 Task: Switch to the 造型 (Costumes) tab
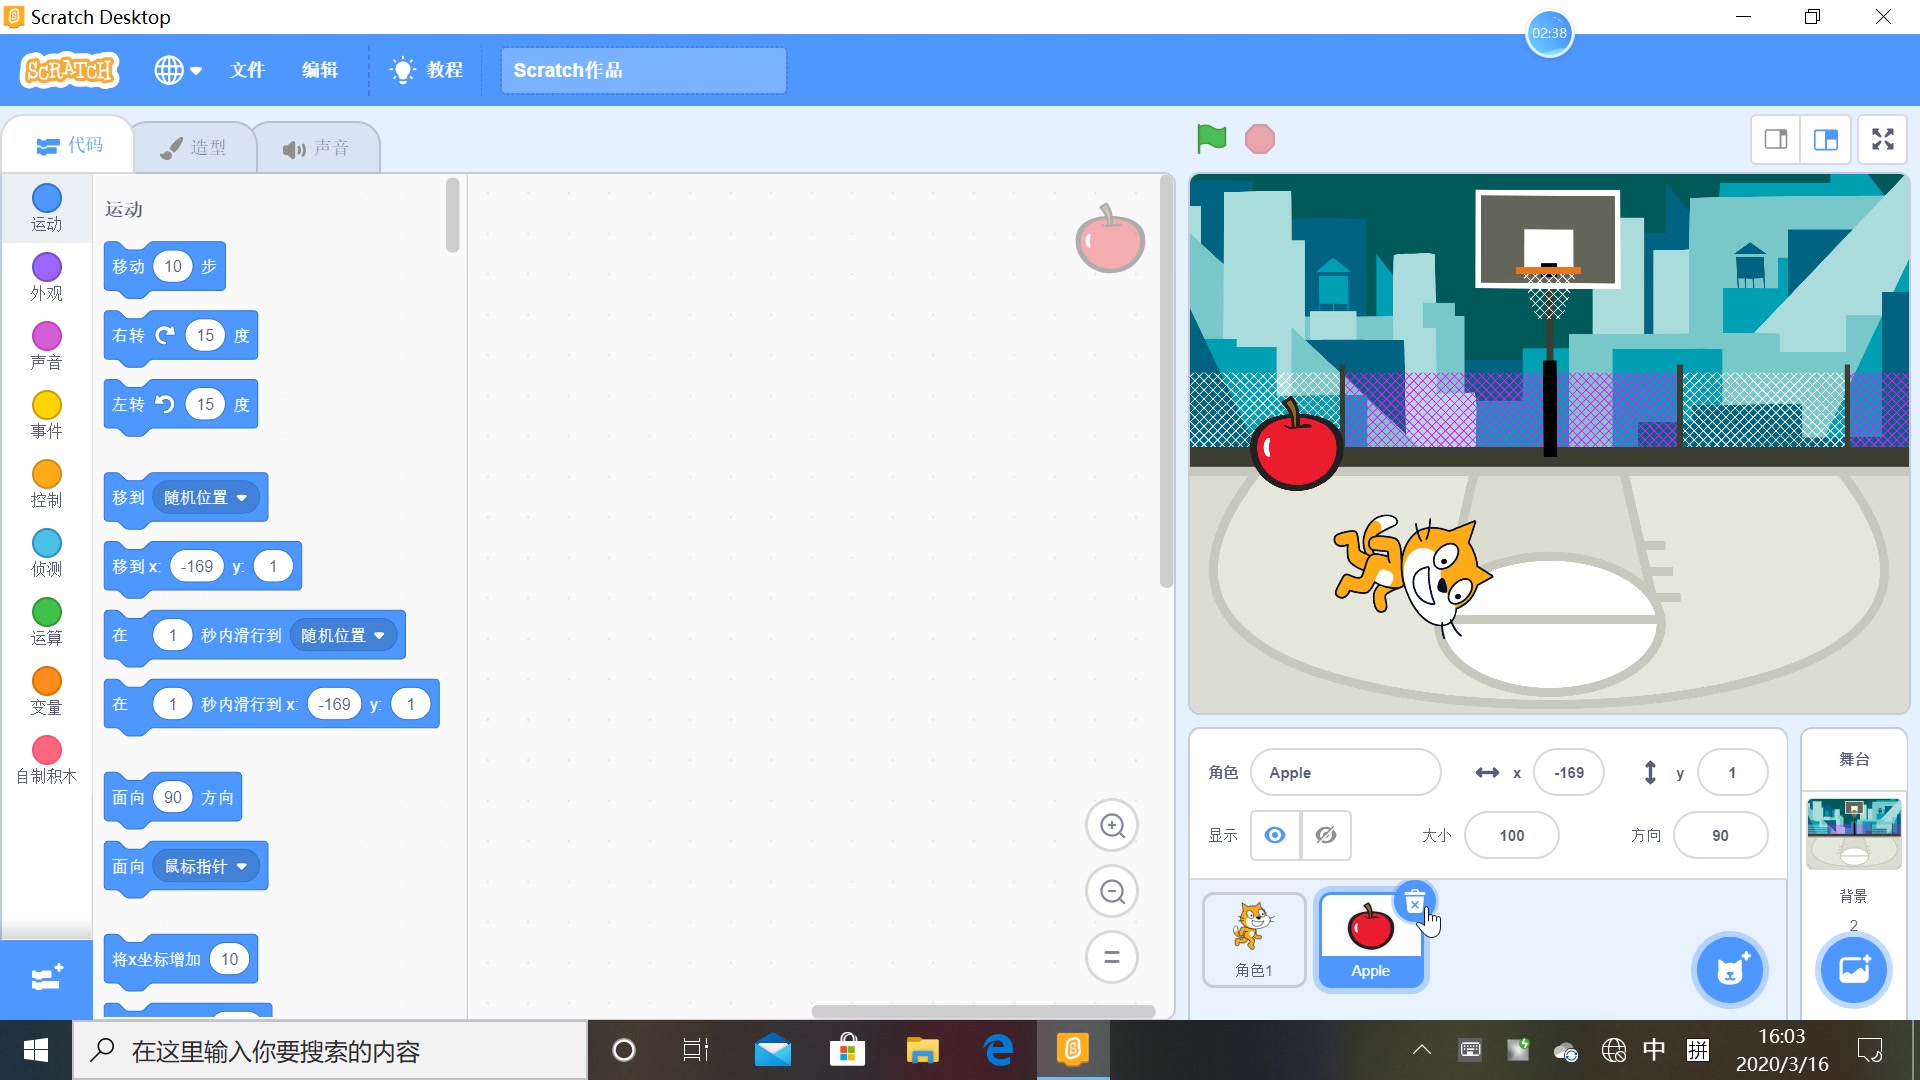[193, 148]
